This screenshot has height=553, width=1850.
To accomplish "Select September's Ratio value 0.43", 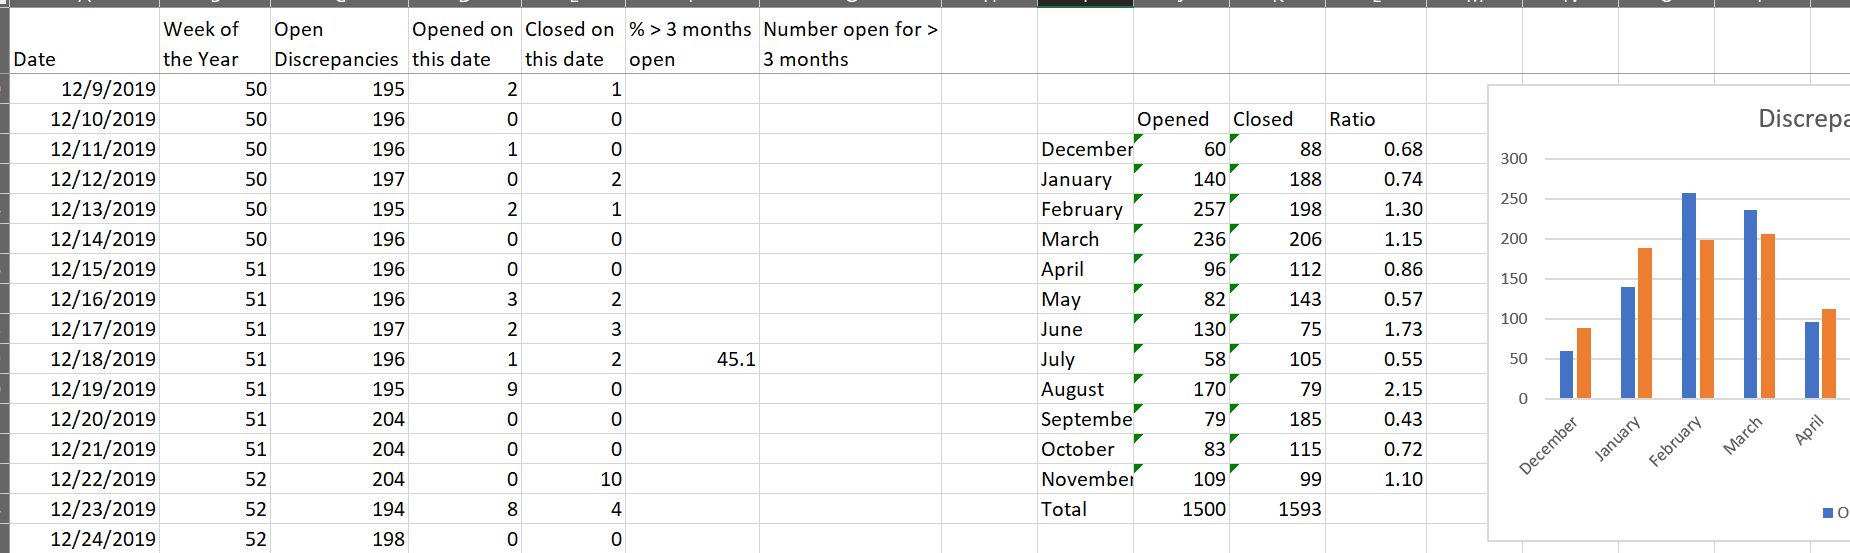I will pyautogui.click(x=1375, y=419).
